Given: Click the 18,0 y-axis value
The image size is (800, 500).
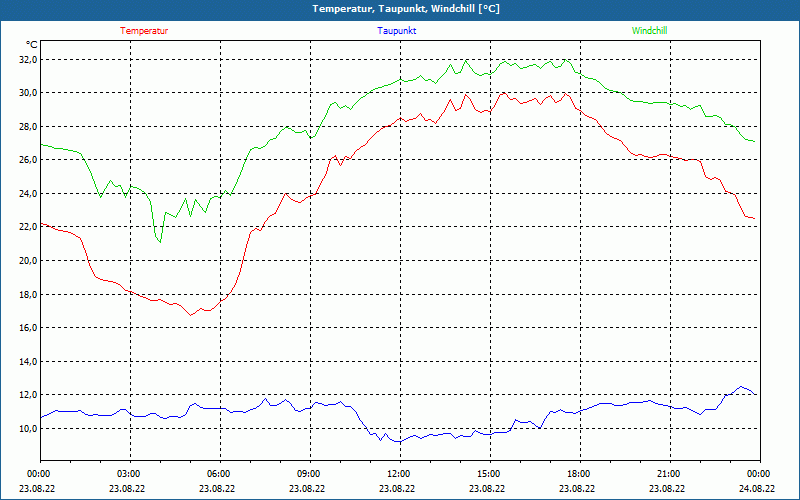Looking at the screenshot, I should pyautogui.click(x=29, y=294).
